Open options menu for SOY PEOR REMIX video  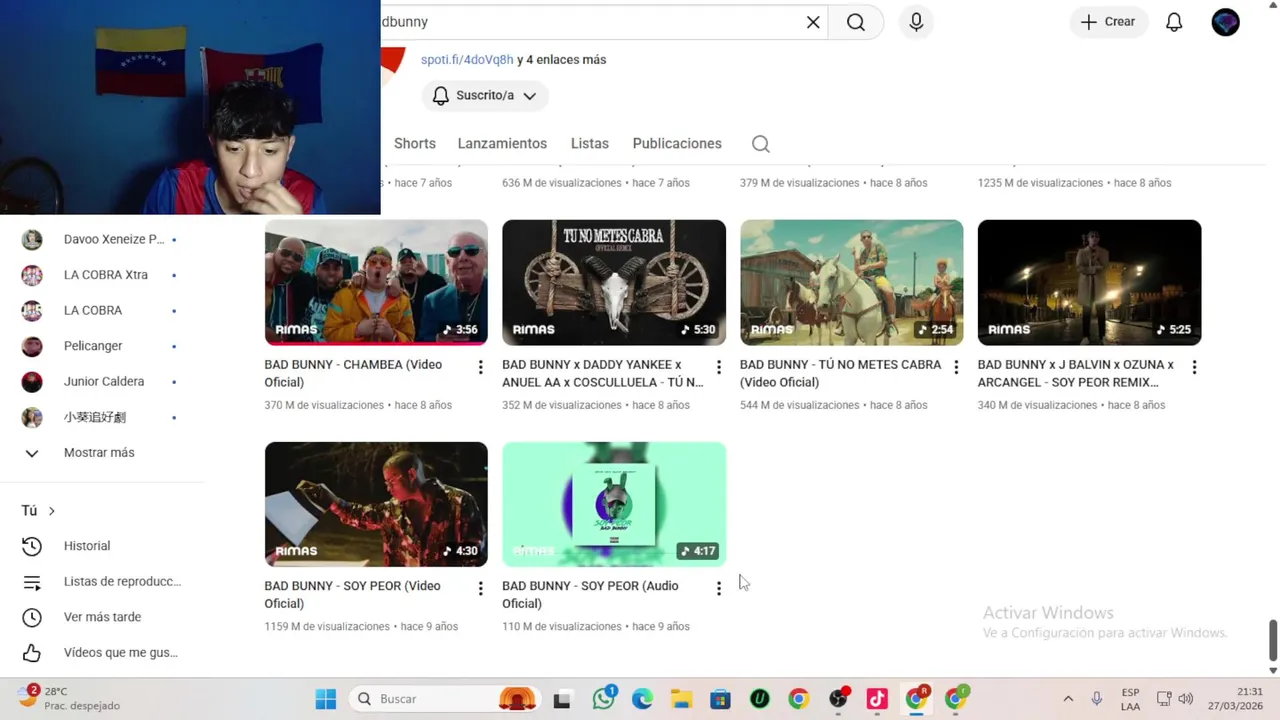[1194, 367]
